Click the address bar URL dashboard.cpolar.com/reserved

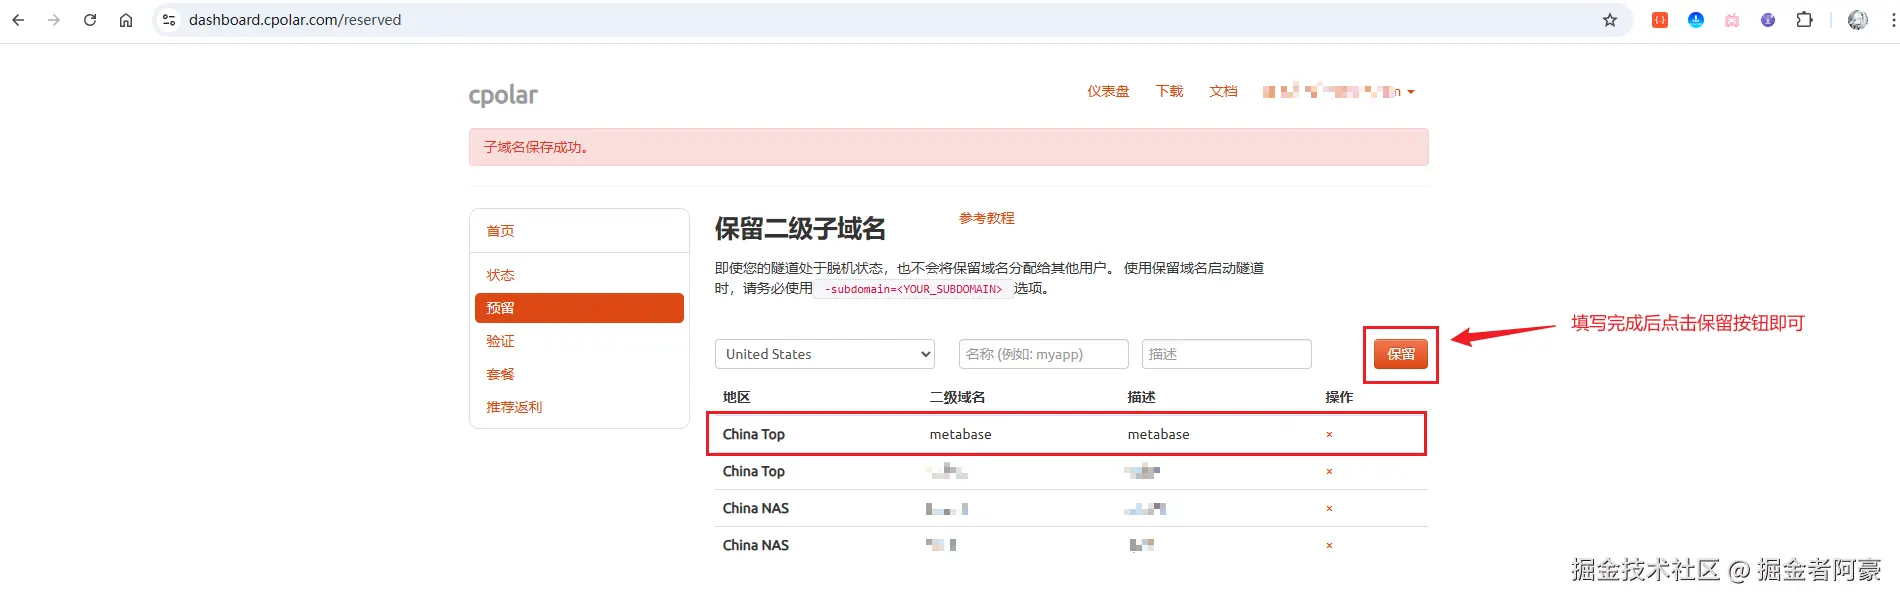295,20
